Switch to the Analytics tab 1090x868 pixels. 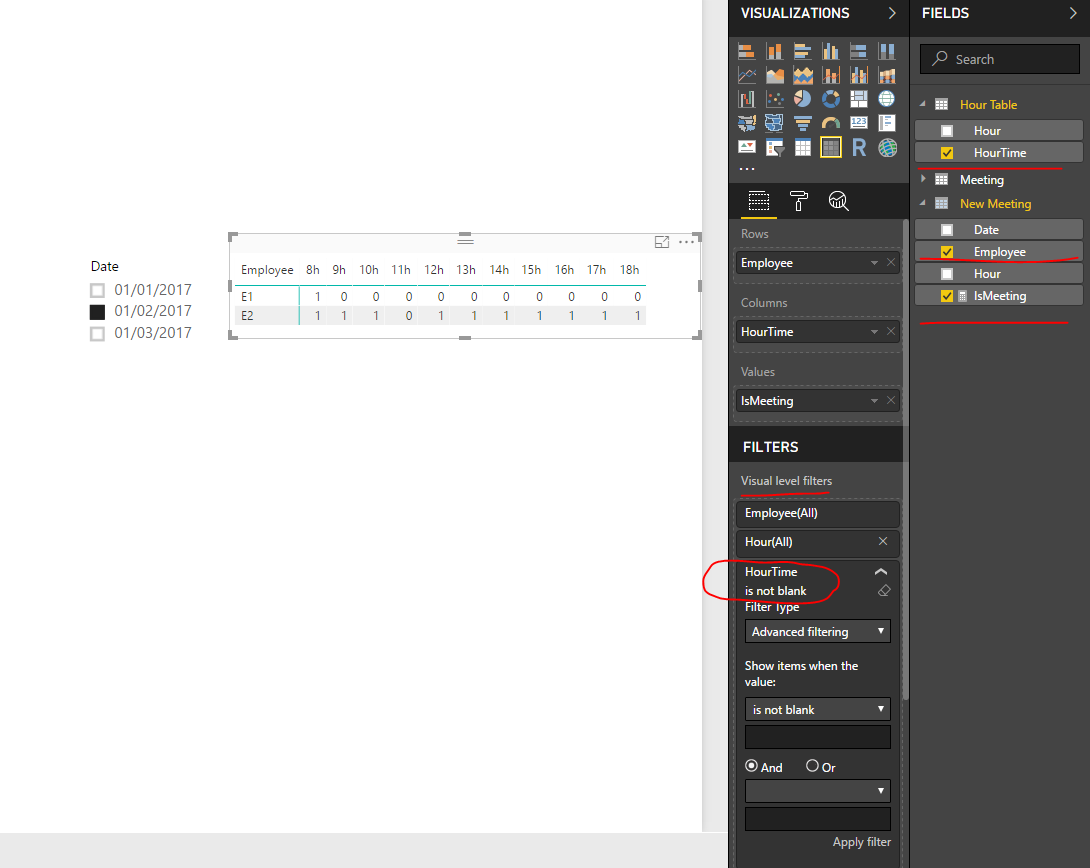[838, 201]
